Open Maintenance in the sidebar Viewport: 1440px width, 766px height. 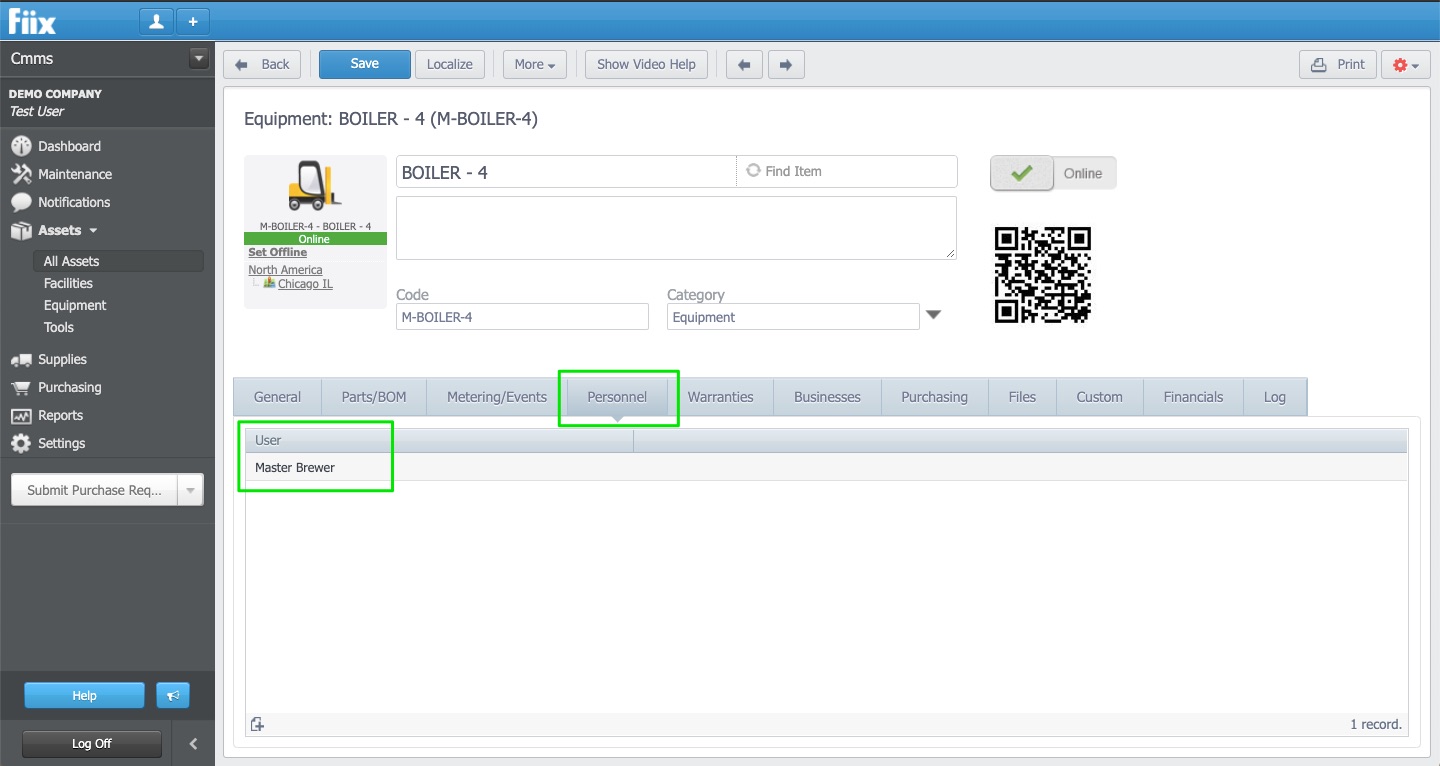(75, 174)
